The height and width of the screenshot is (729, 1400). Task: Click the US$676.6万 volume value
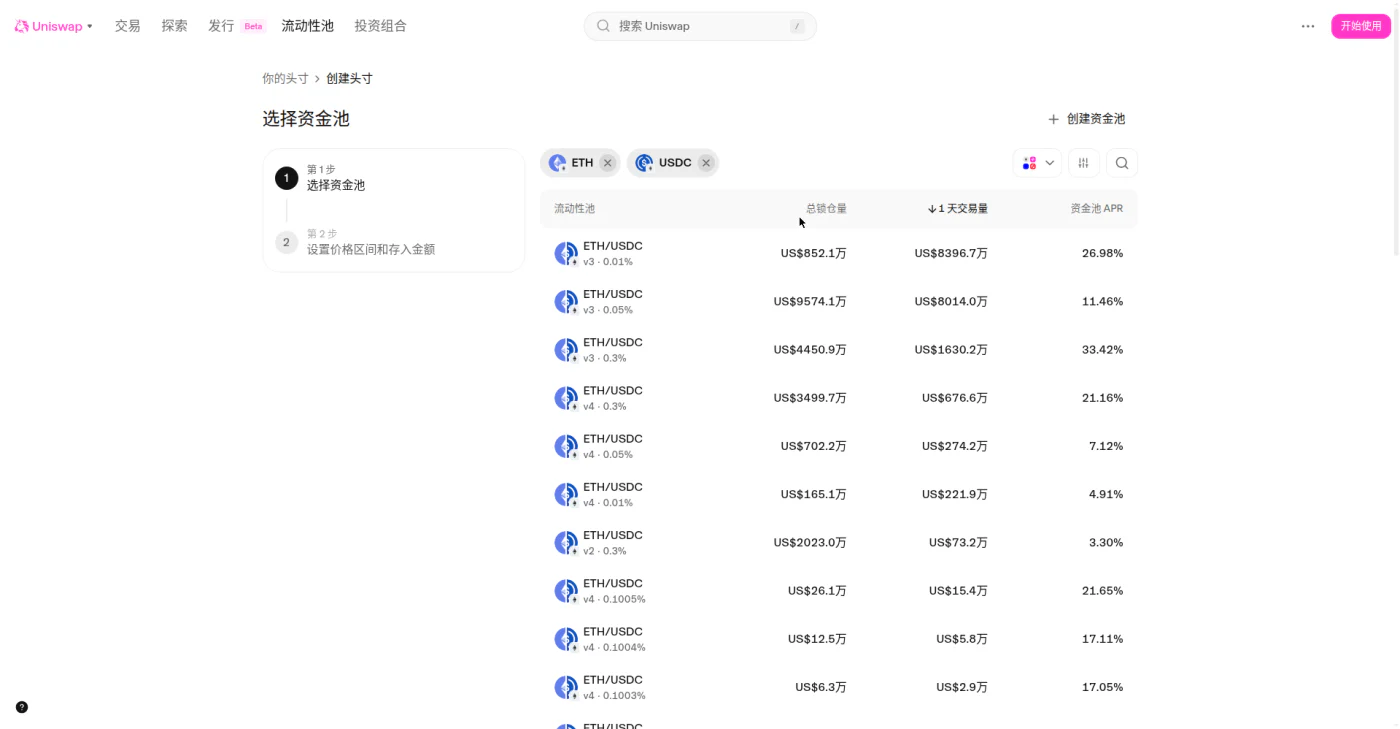955,398
